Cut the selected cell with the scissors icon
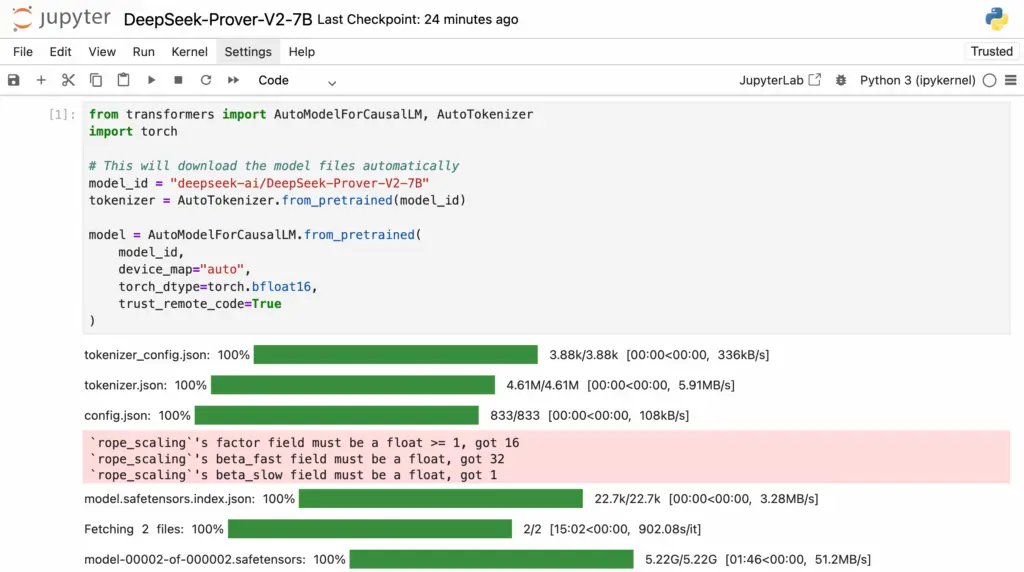 click(68, 80)
